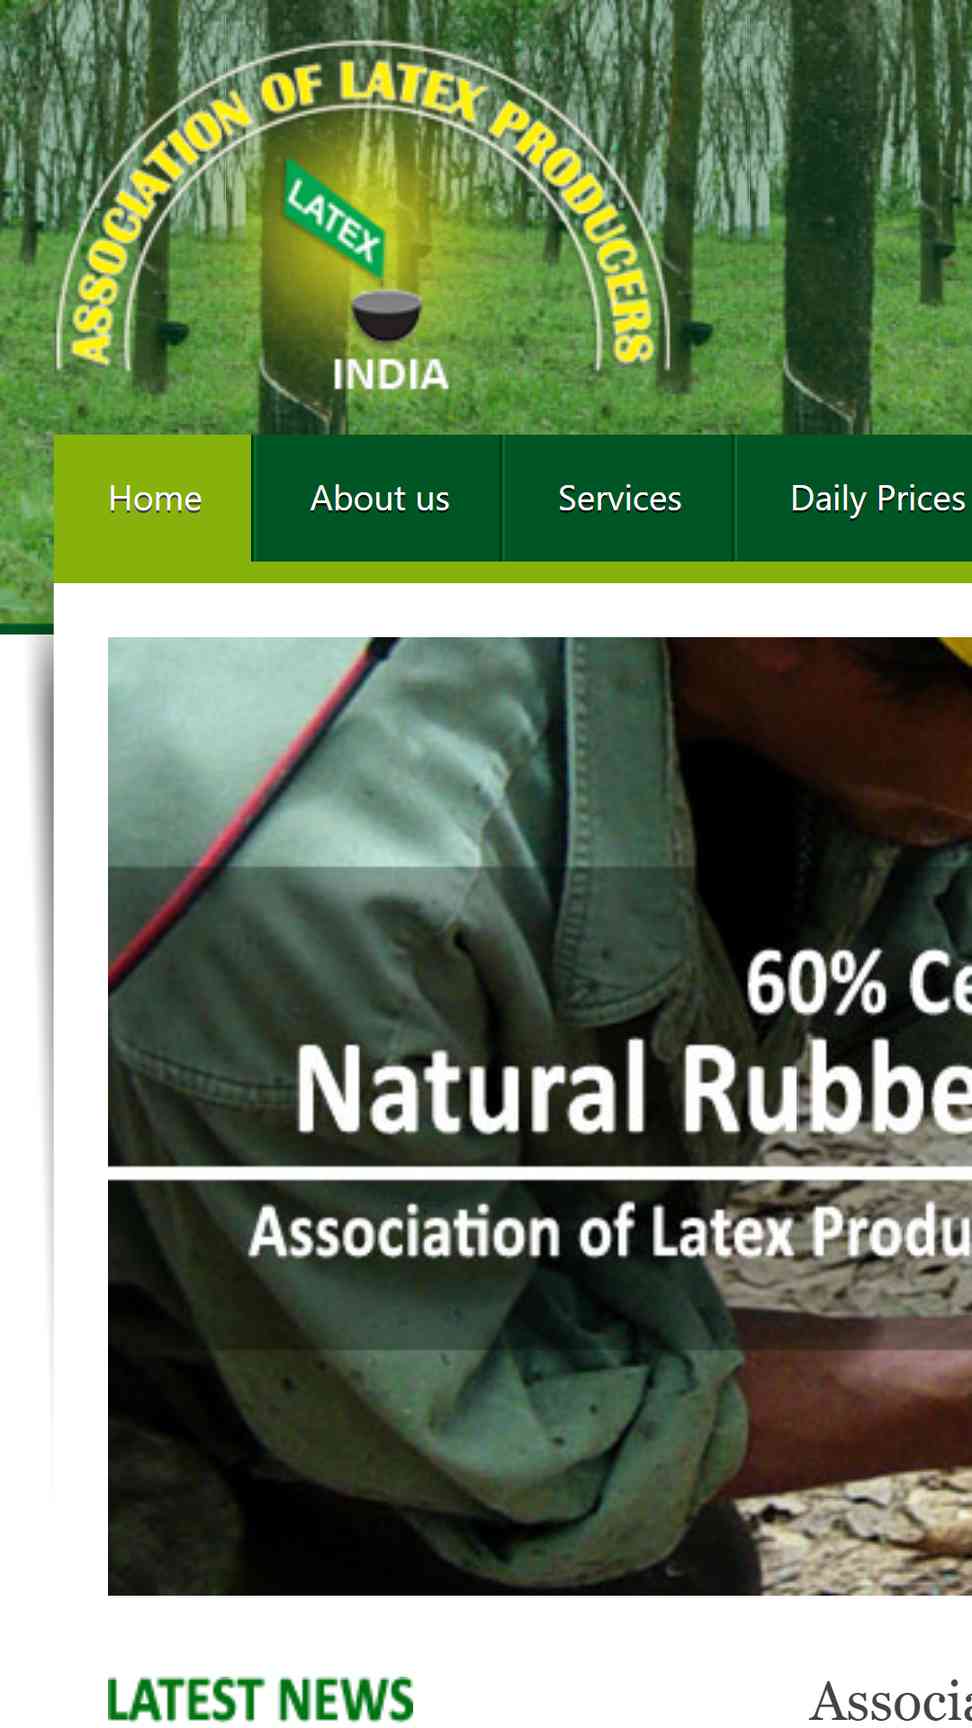Click the '60% Ce' banner headline text
This screenshot has height=1728, width=972.
point(858,984)
